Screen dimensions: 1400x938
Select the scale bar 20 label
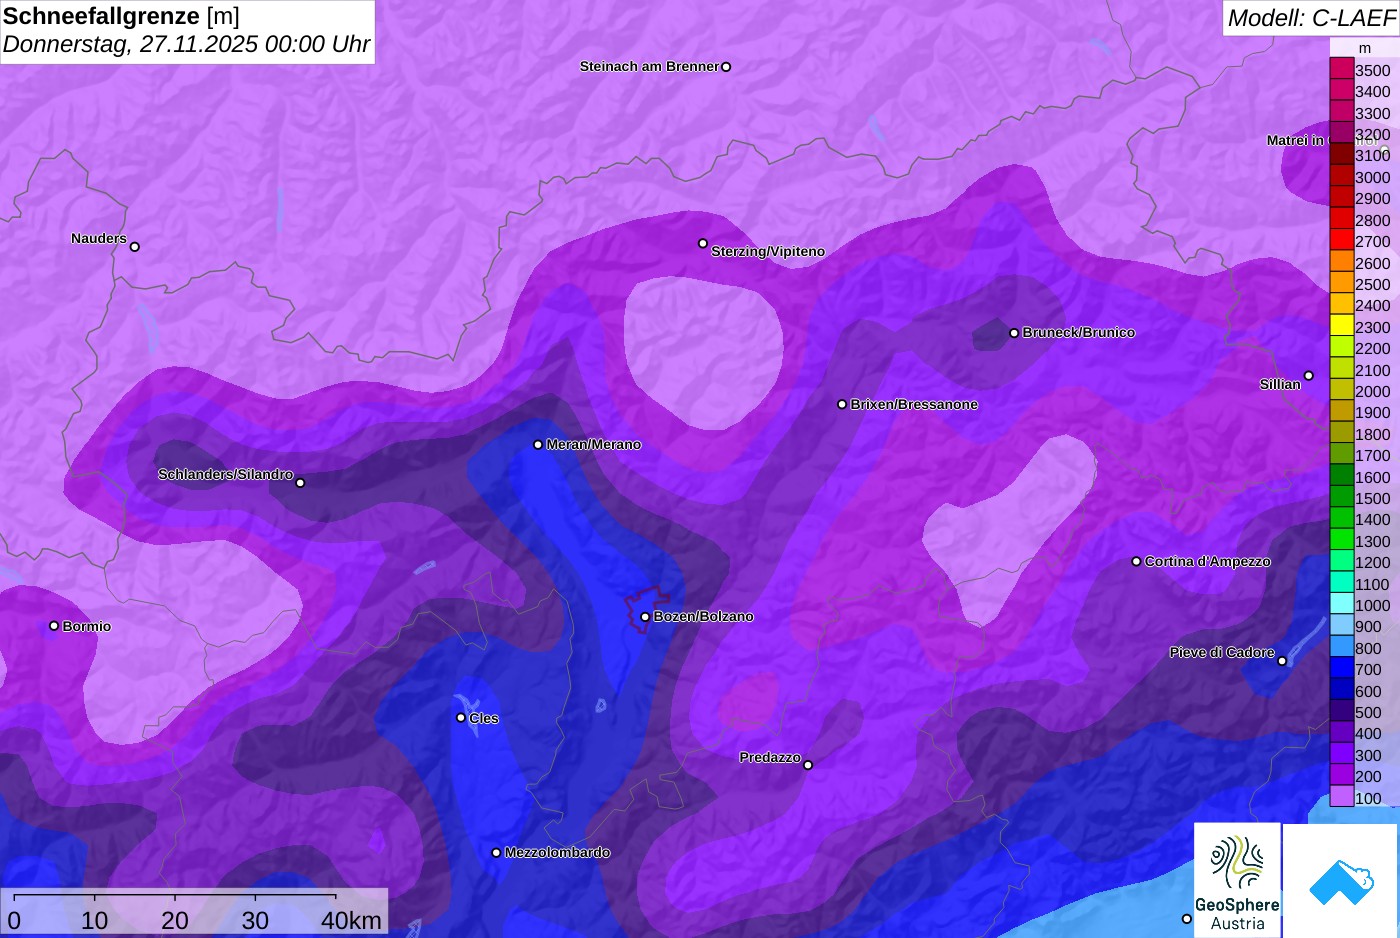[x=175, y=921]
